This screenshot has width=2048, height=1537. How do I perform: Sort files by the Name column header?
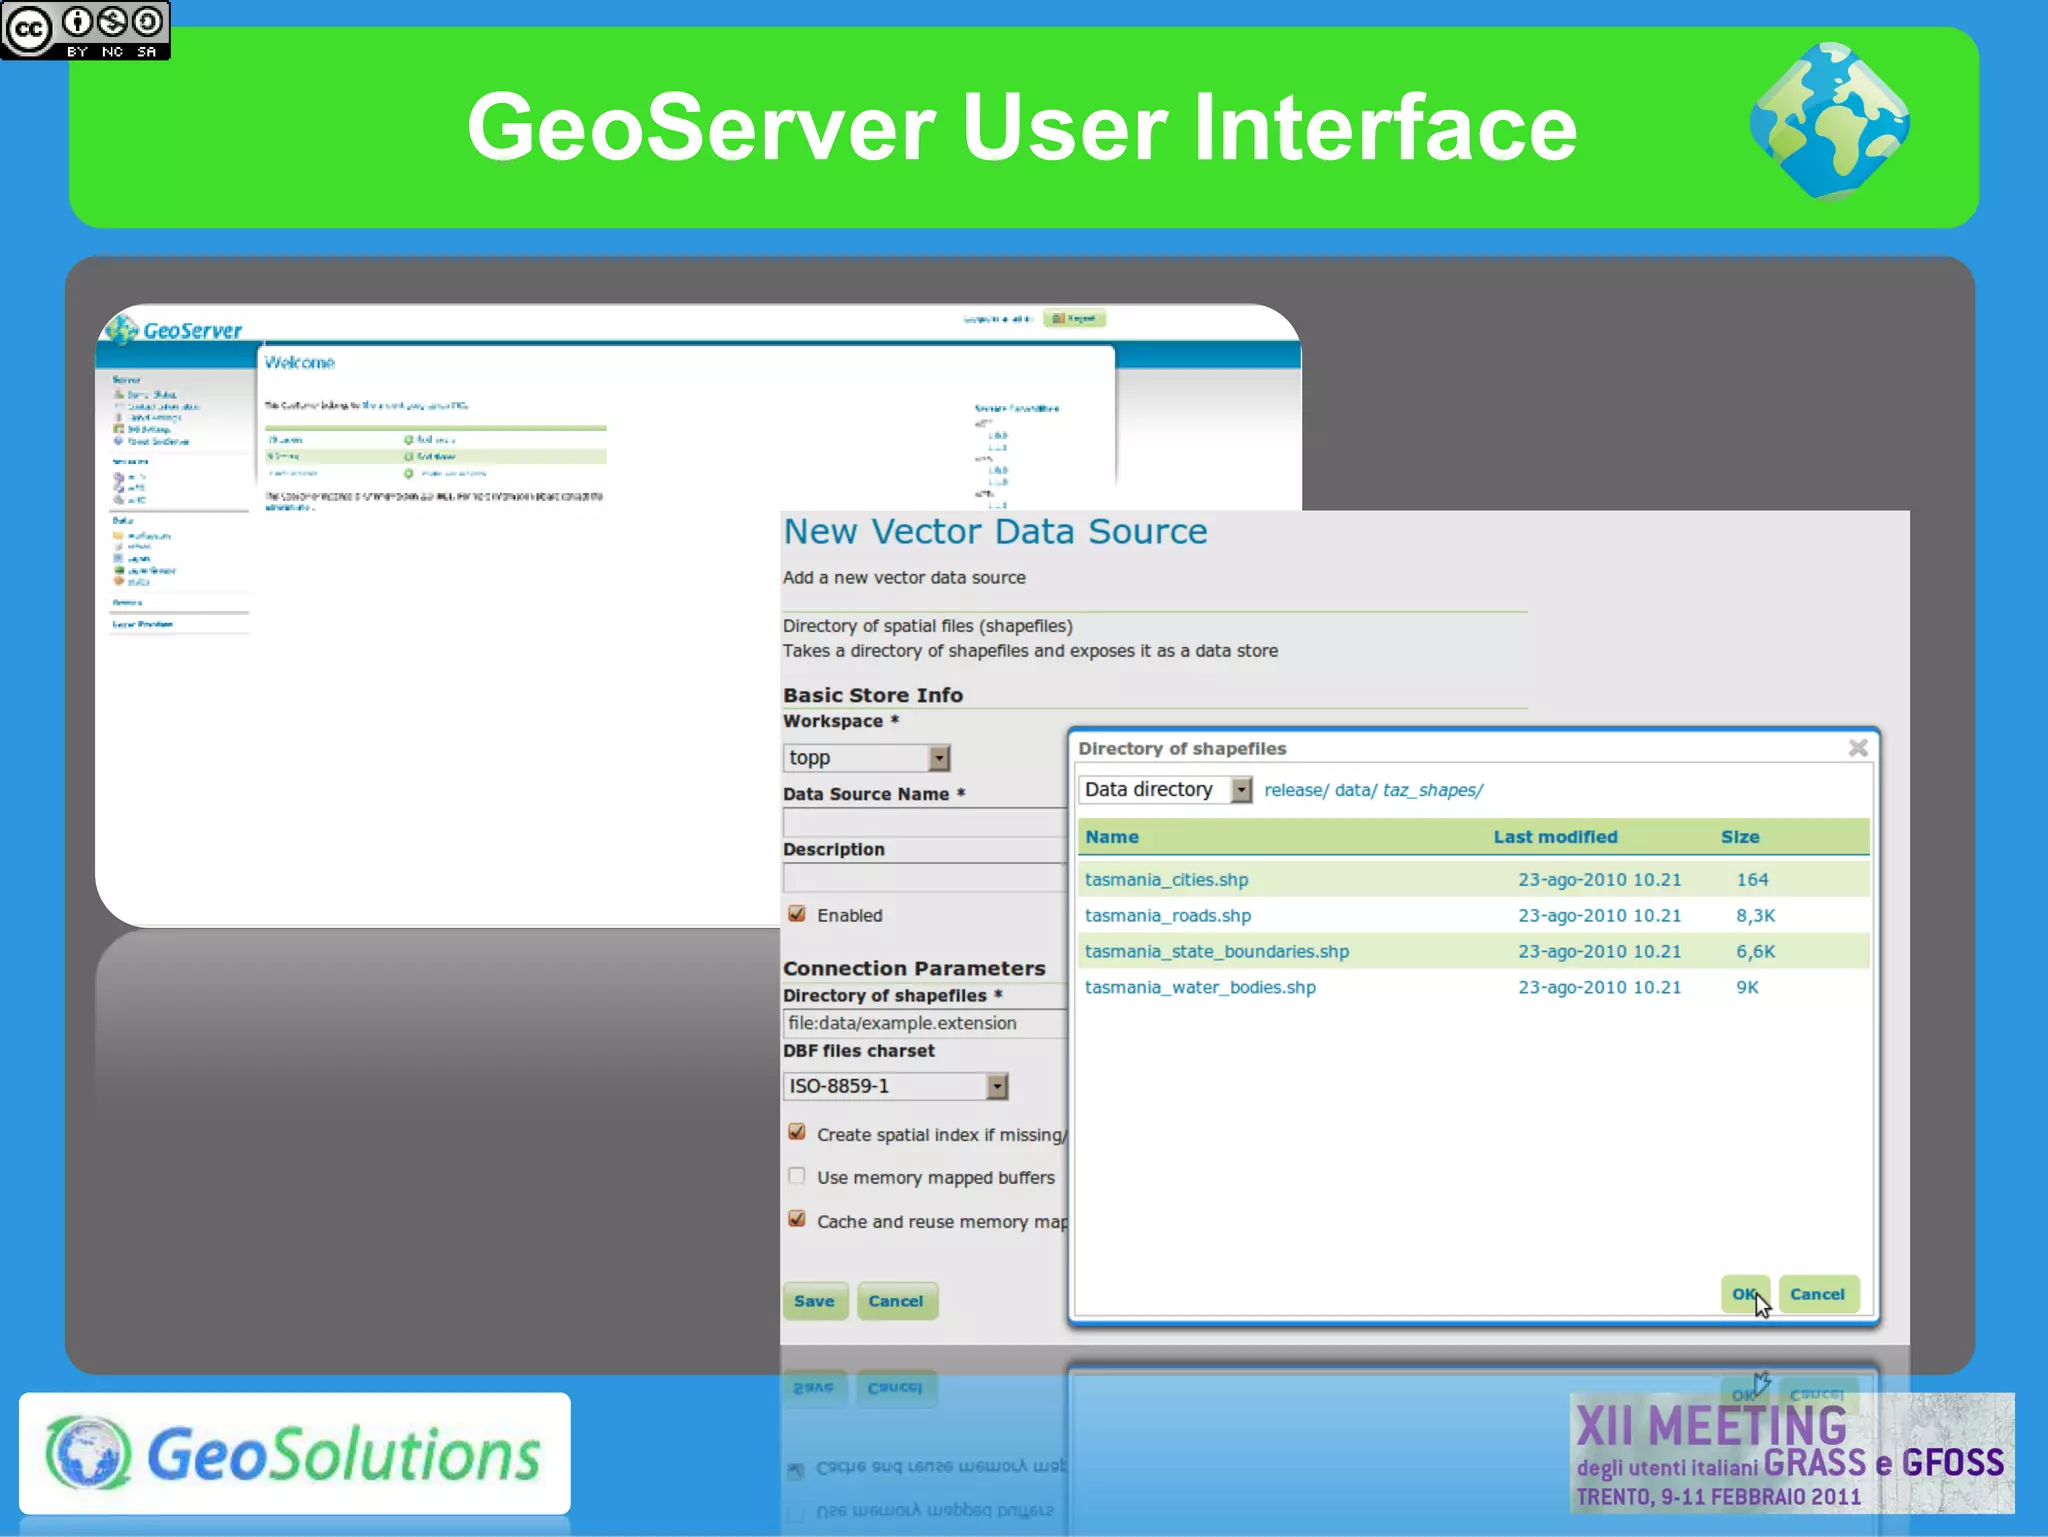[x=1112, y=837]
